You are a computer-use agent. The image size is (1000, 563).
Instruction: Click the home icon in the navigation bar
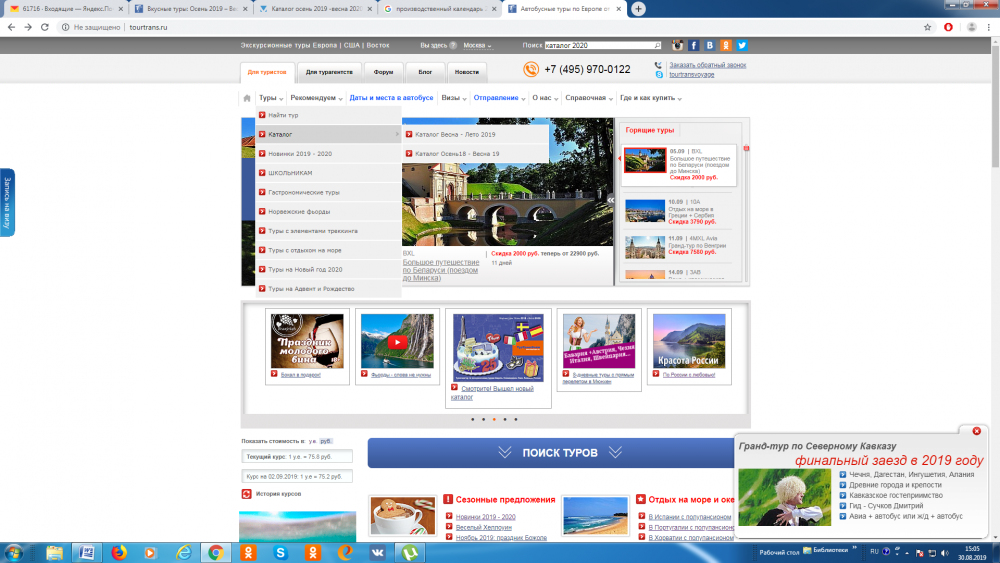(246, 98)
